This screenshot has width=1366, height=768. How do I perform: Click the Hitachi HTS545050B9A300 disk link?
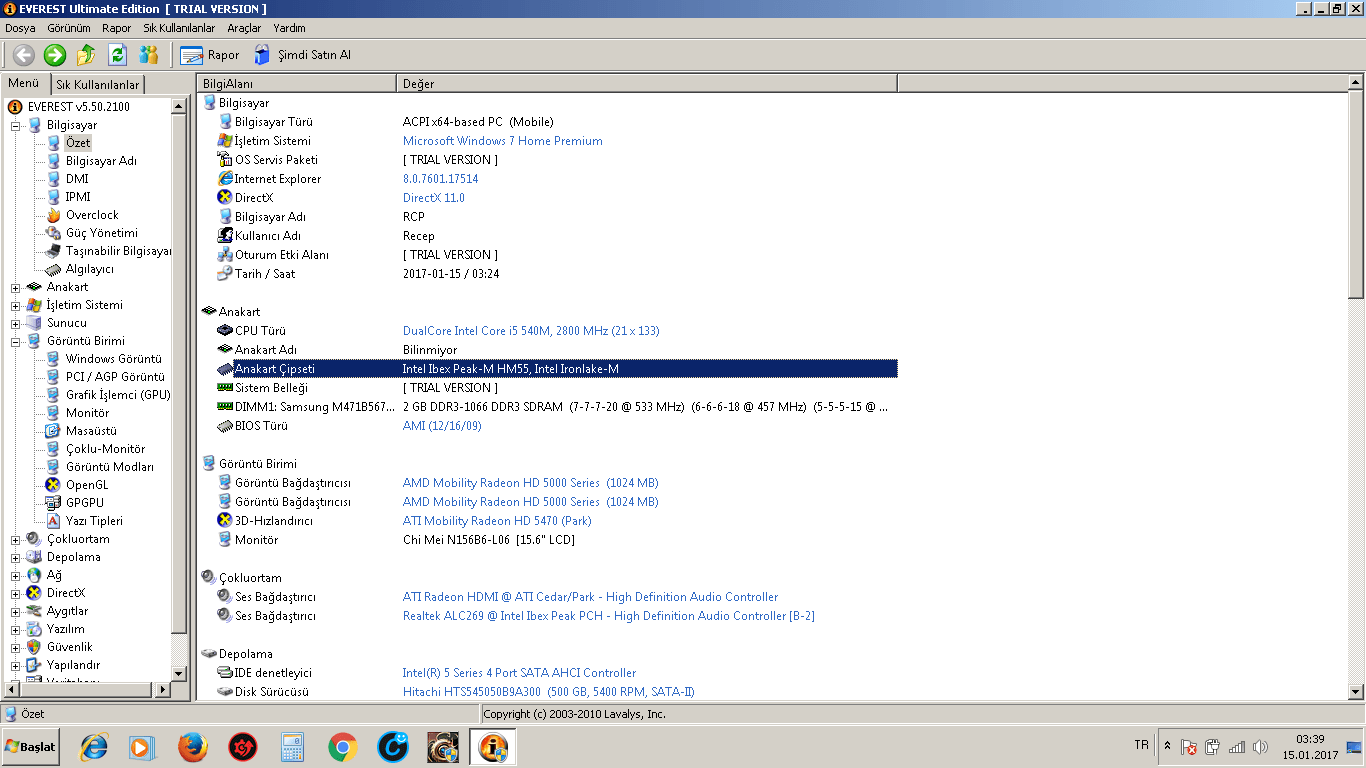point(548,692)
